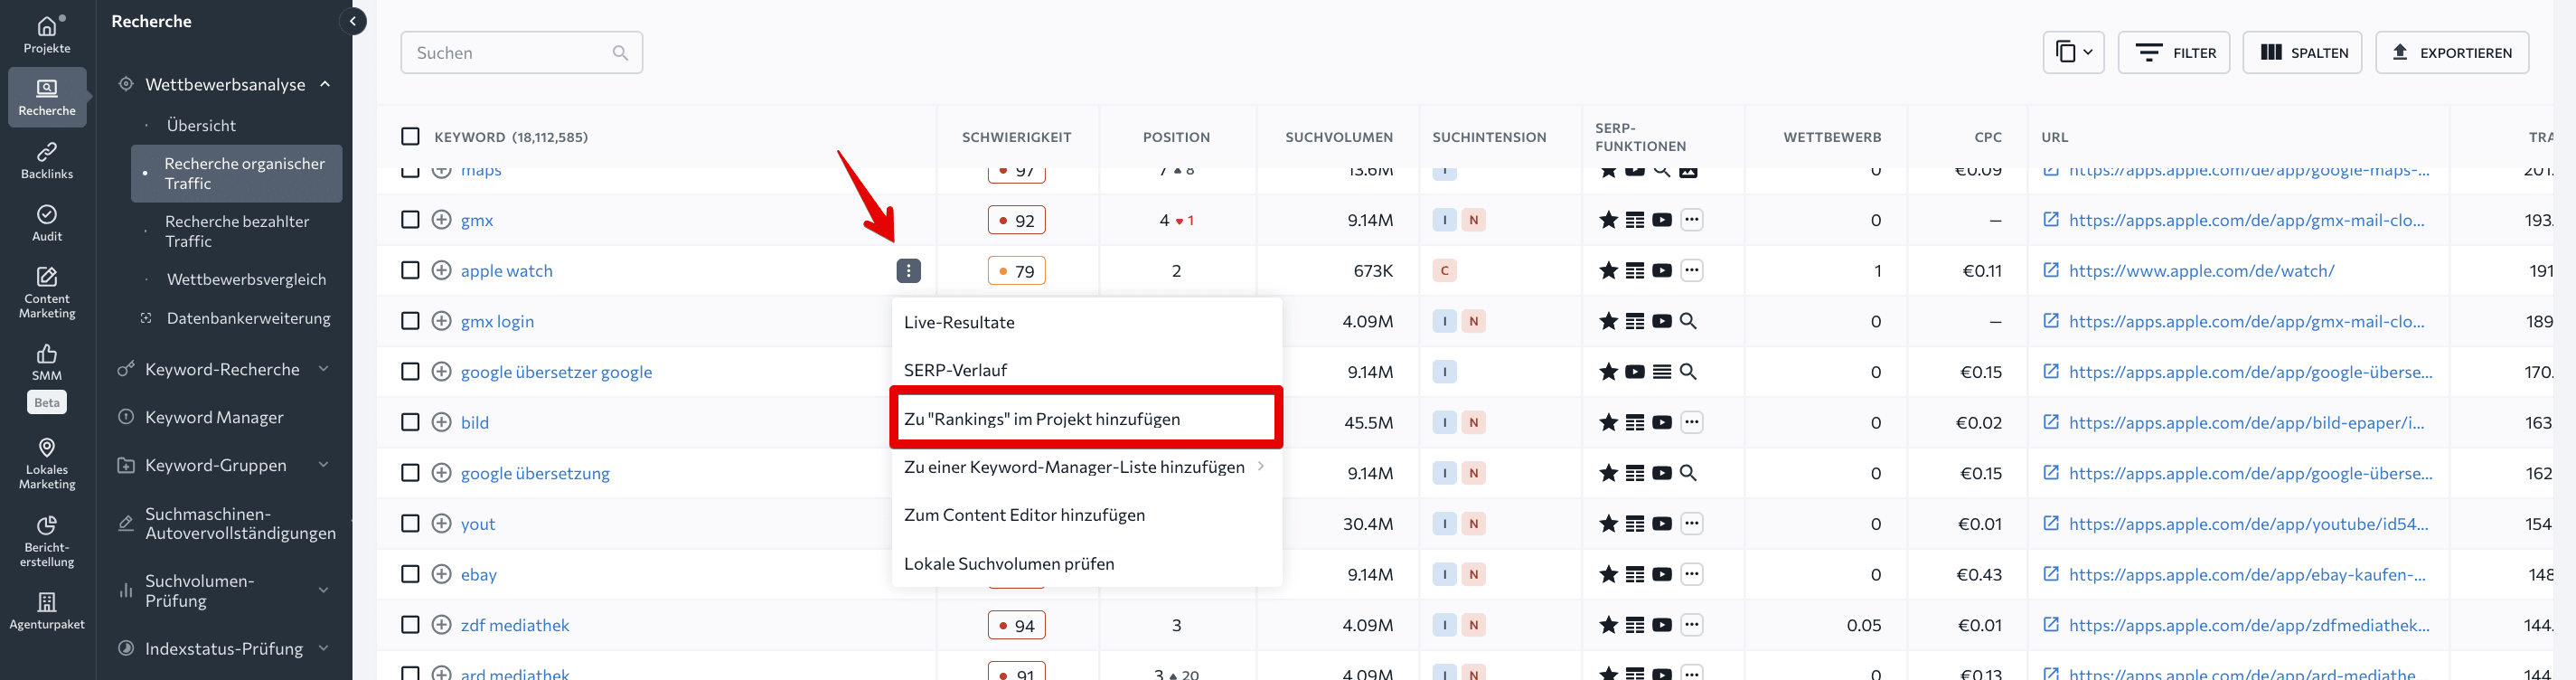2576x680 pixels.
Task: Select all keywords with the header checkbox
Action: tap(410, 136)
